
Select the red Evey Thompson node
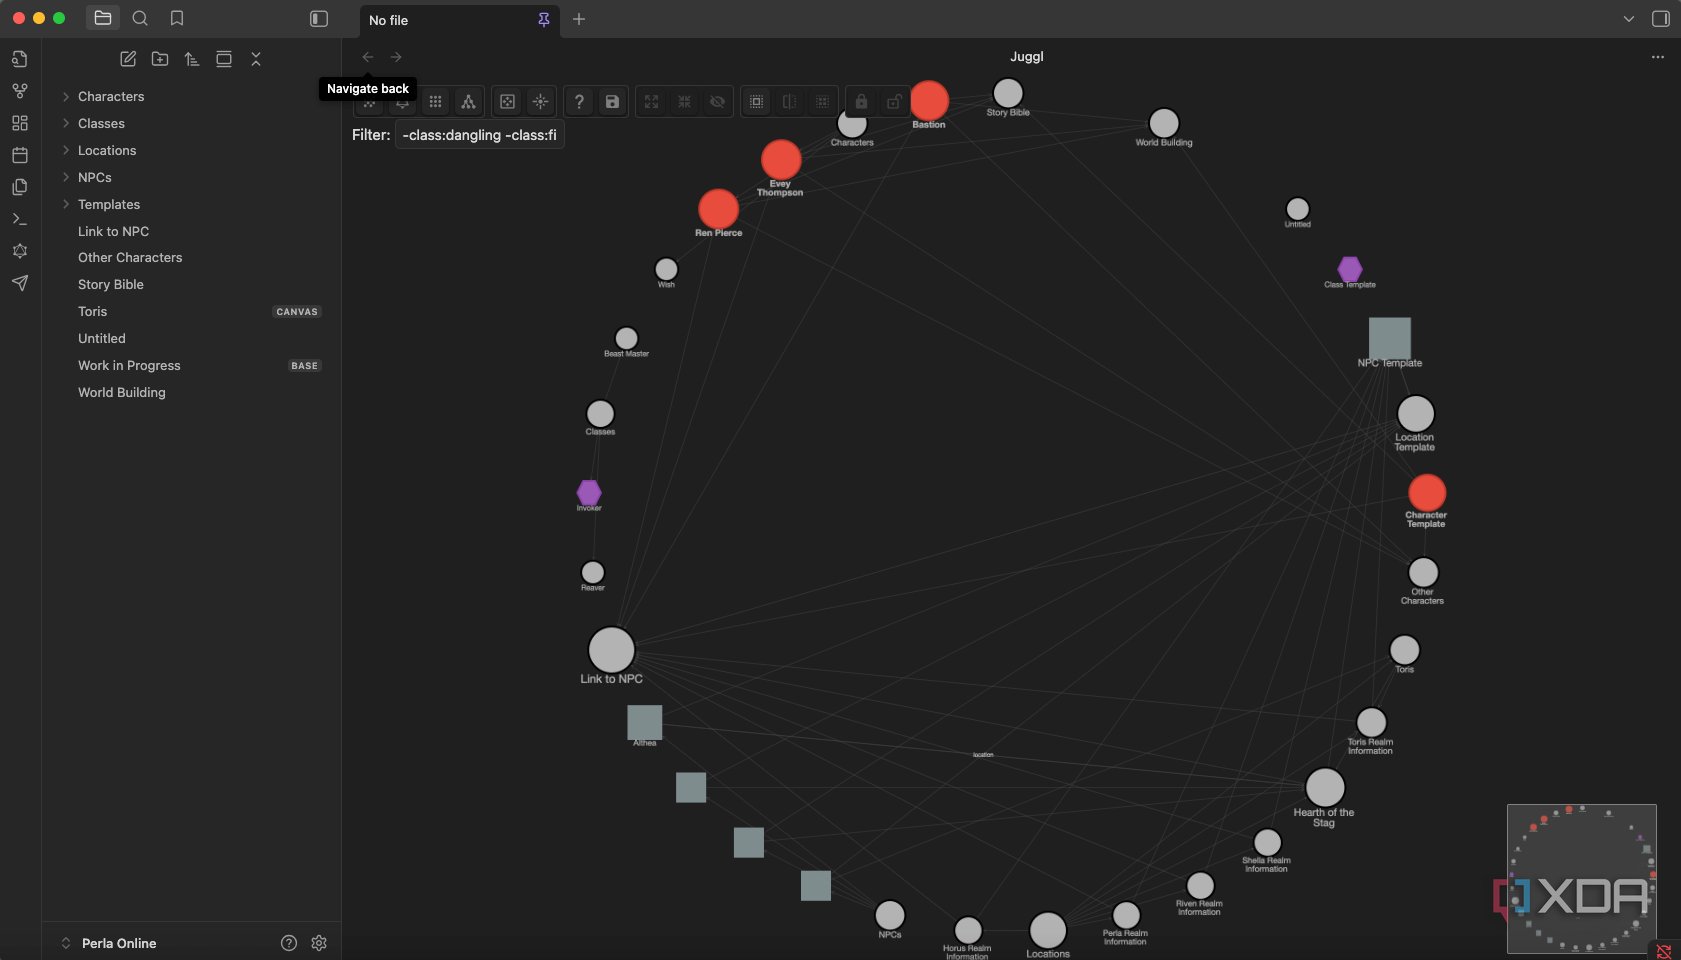[781, 160]
